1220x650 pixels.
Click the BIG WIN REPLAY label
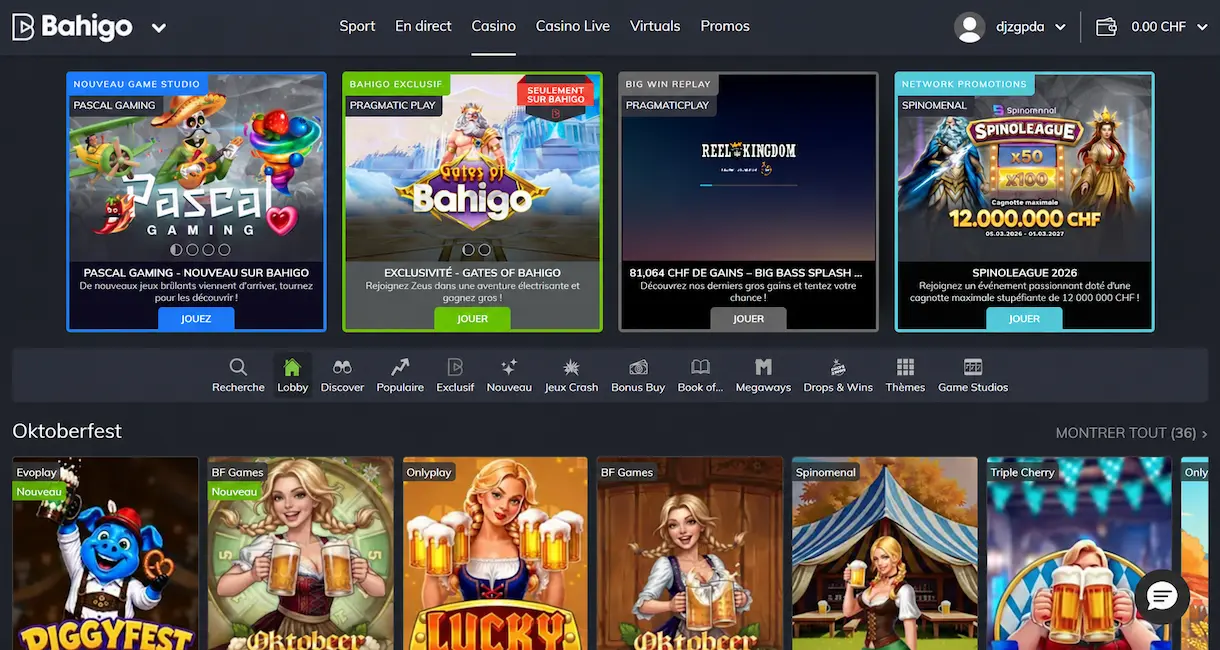pos(668,84)
